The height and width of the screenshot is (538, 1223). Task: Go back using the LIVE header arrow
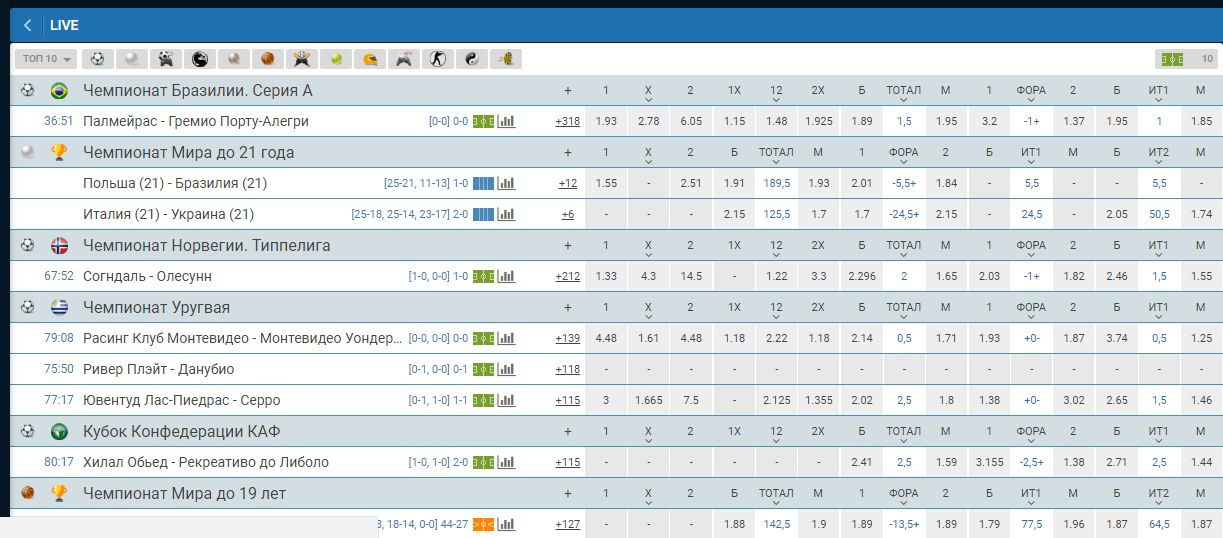27,25
